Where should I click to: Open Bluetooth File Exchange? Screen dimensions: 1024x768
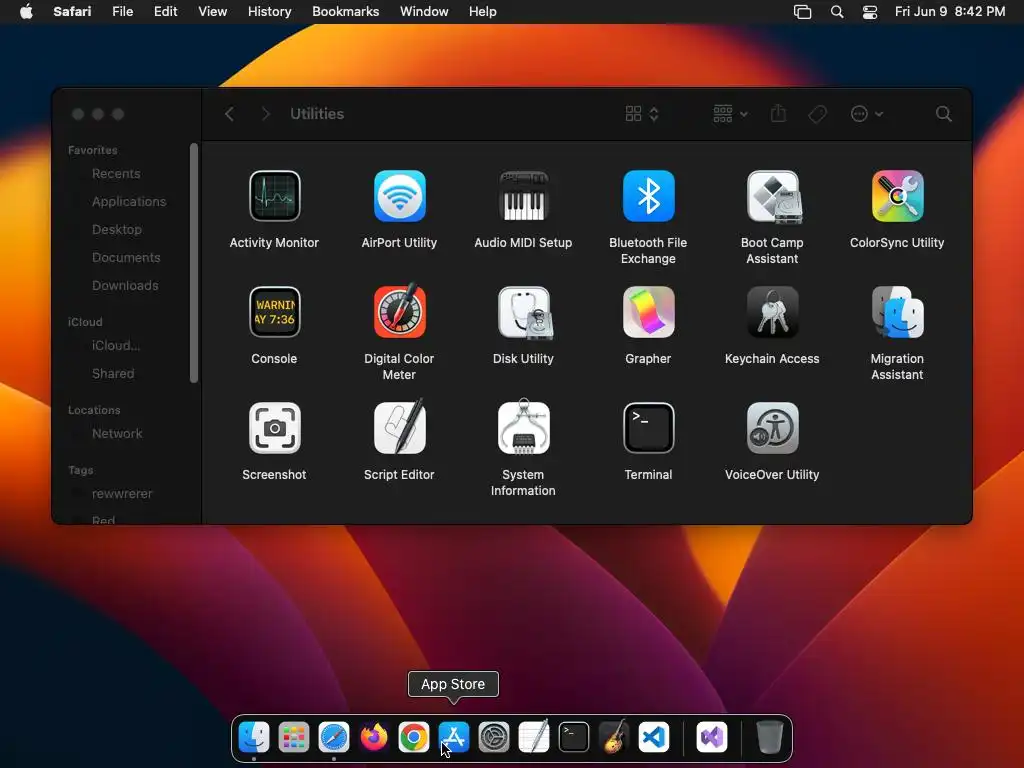648,197
